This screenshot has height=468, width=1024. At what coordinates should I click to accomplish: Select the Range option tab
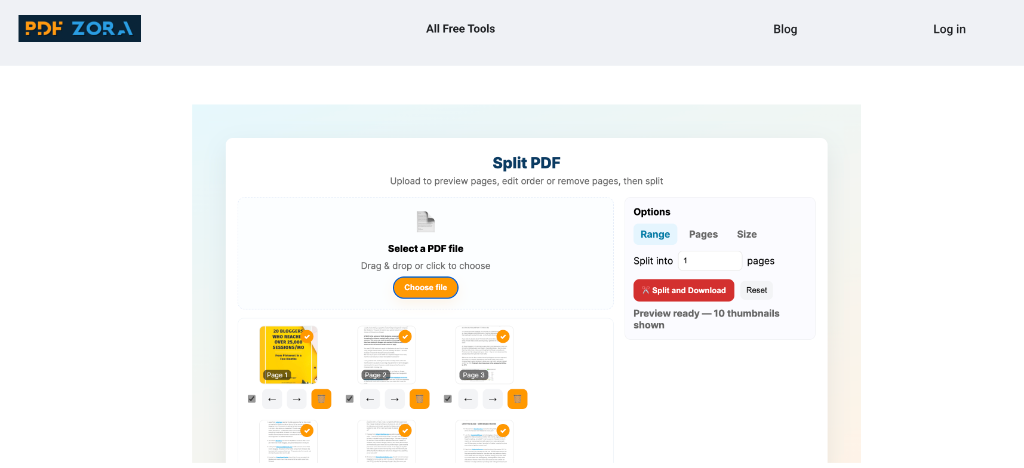(655, 234)
